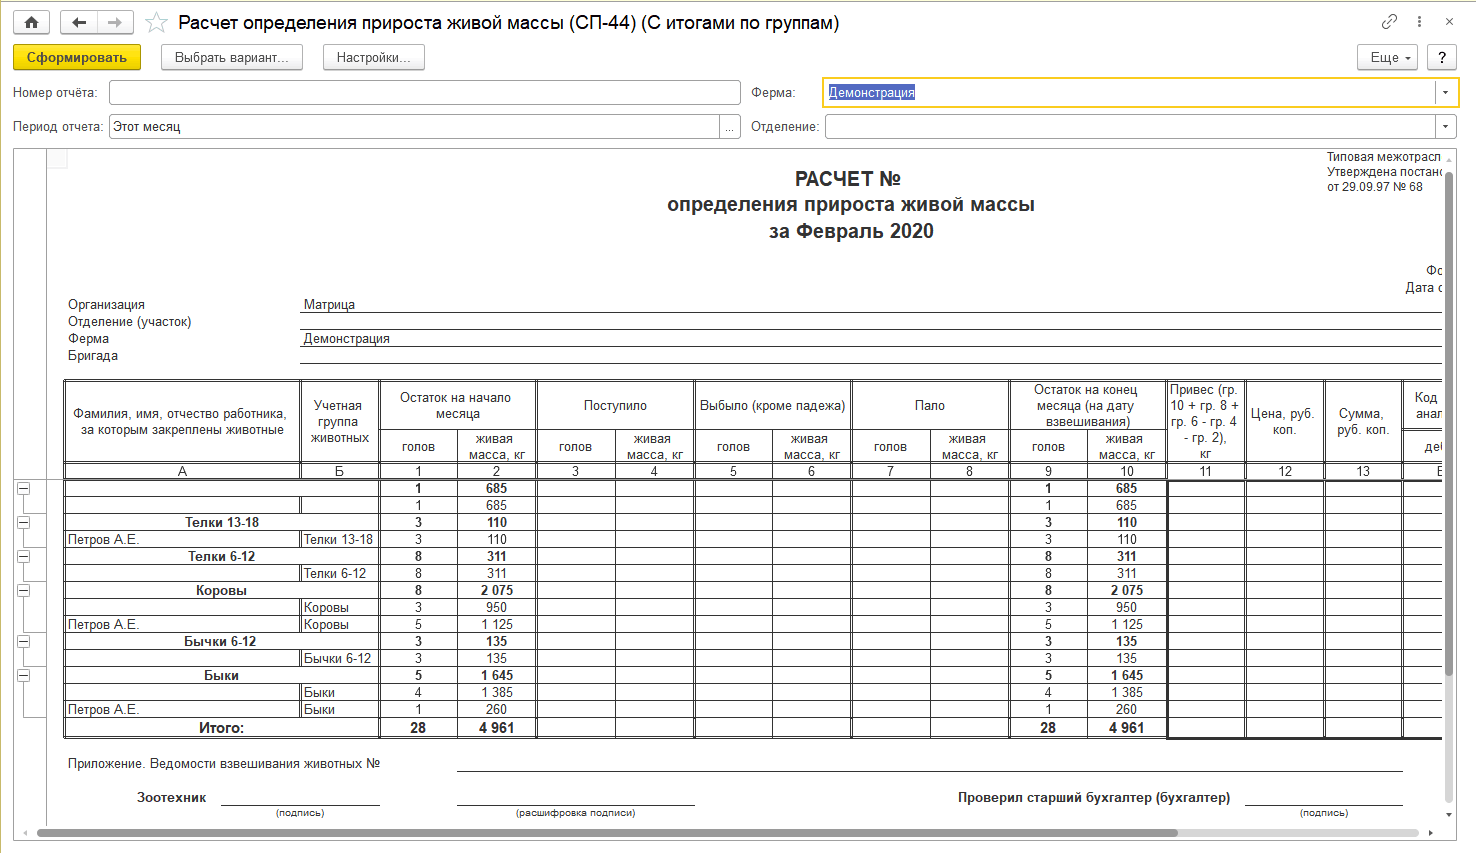Select the Матрица organization value
1476x853 pixels.
coord(329,305)
